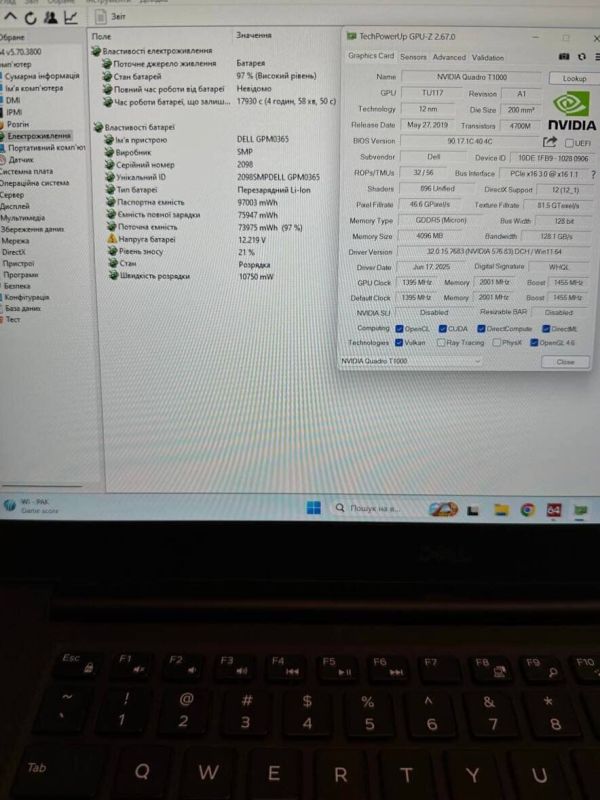The width and height of the screenshot is (600, 800).
Task: Toggle the UEFI checkbox
Action: tap(567, 142)
